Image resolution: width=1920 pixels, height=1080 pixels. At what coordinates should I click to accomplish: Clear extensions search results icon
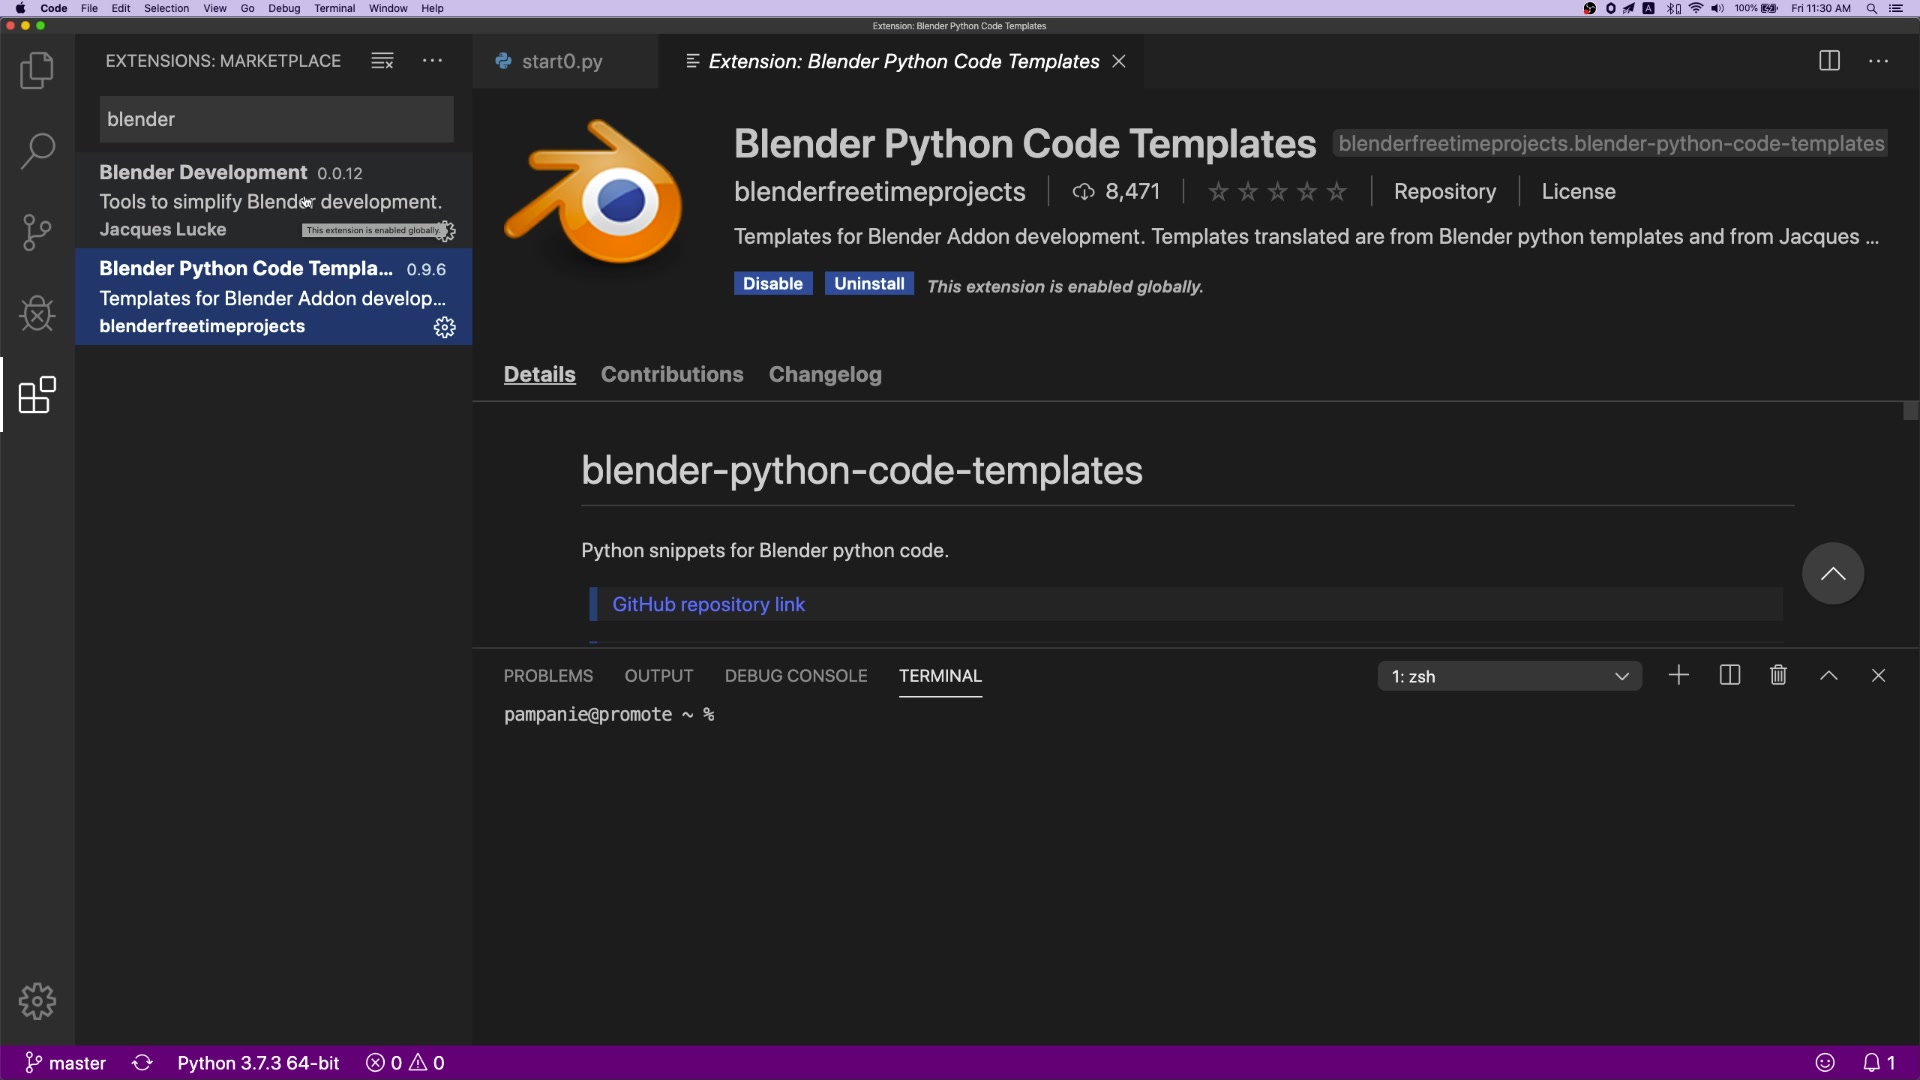tap(382, 61)
